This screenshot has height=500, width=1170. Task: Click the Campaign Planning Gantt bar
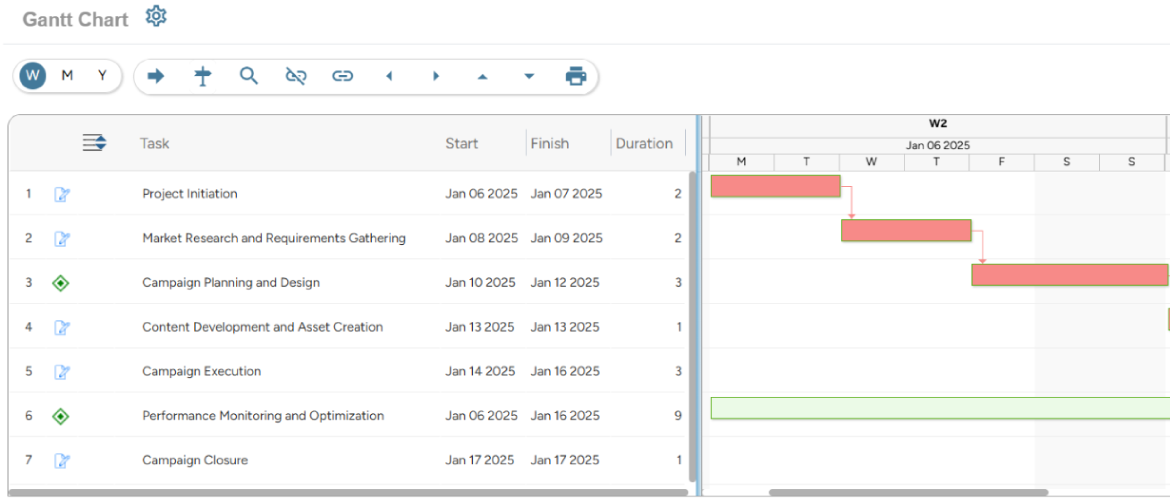[1069, 275]
